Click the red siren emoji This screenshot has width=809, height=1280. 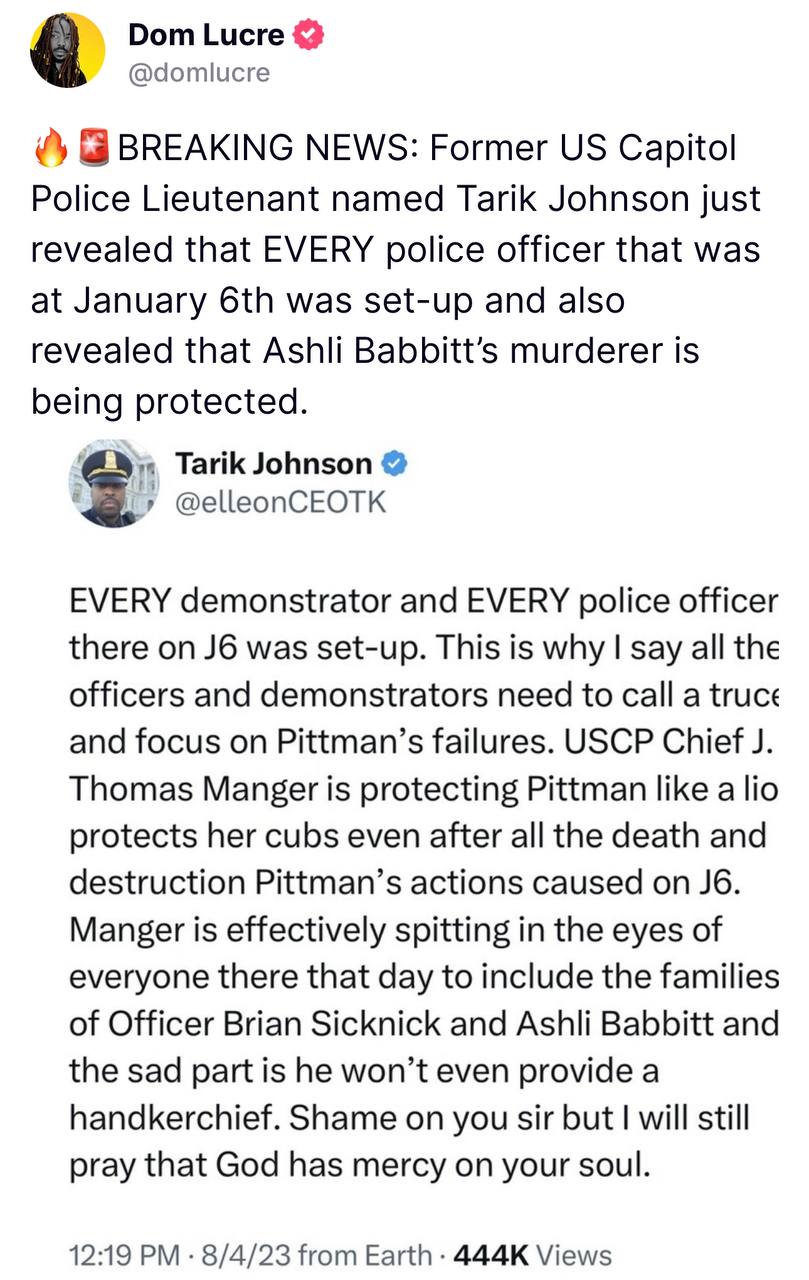pos(94,148)
